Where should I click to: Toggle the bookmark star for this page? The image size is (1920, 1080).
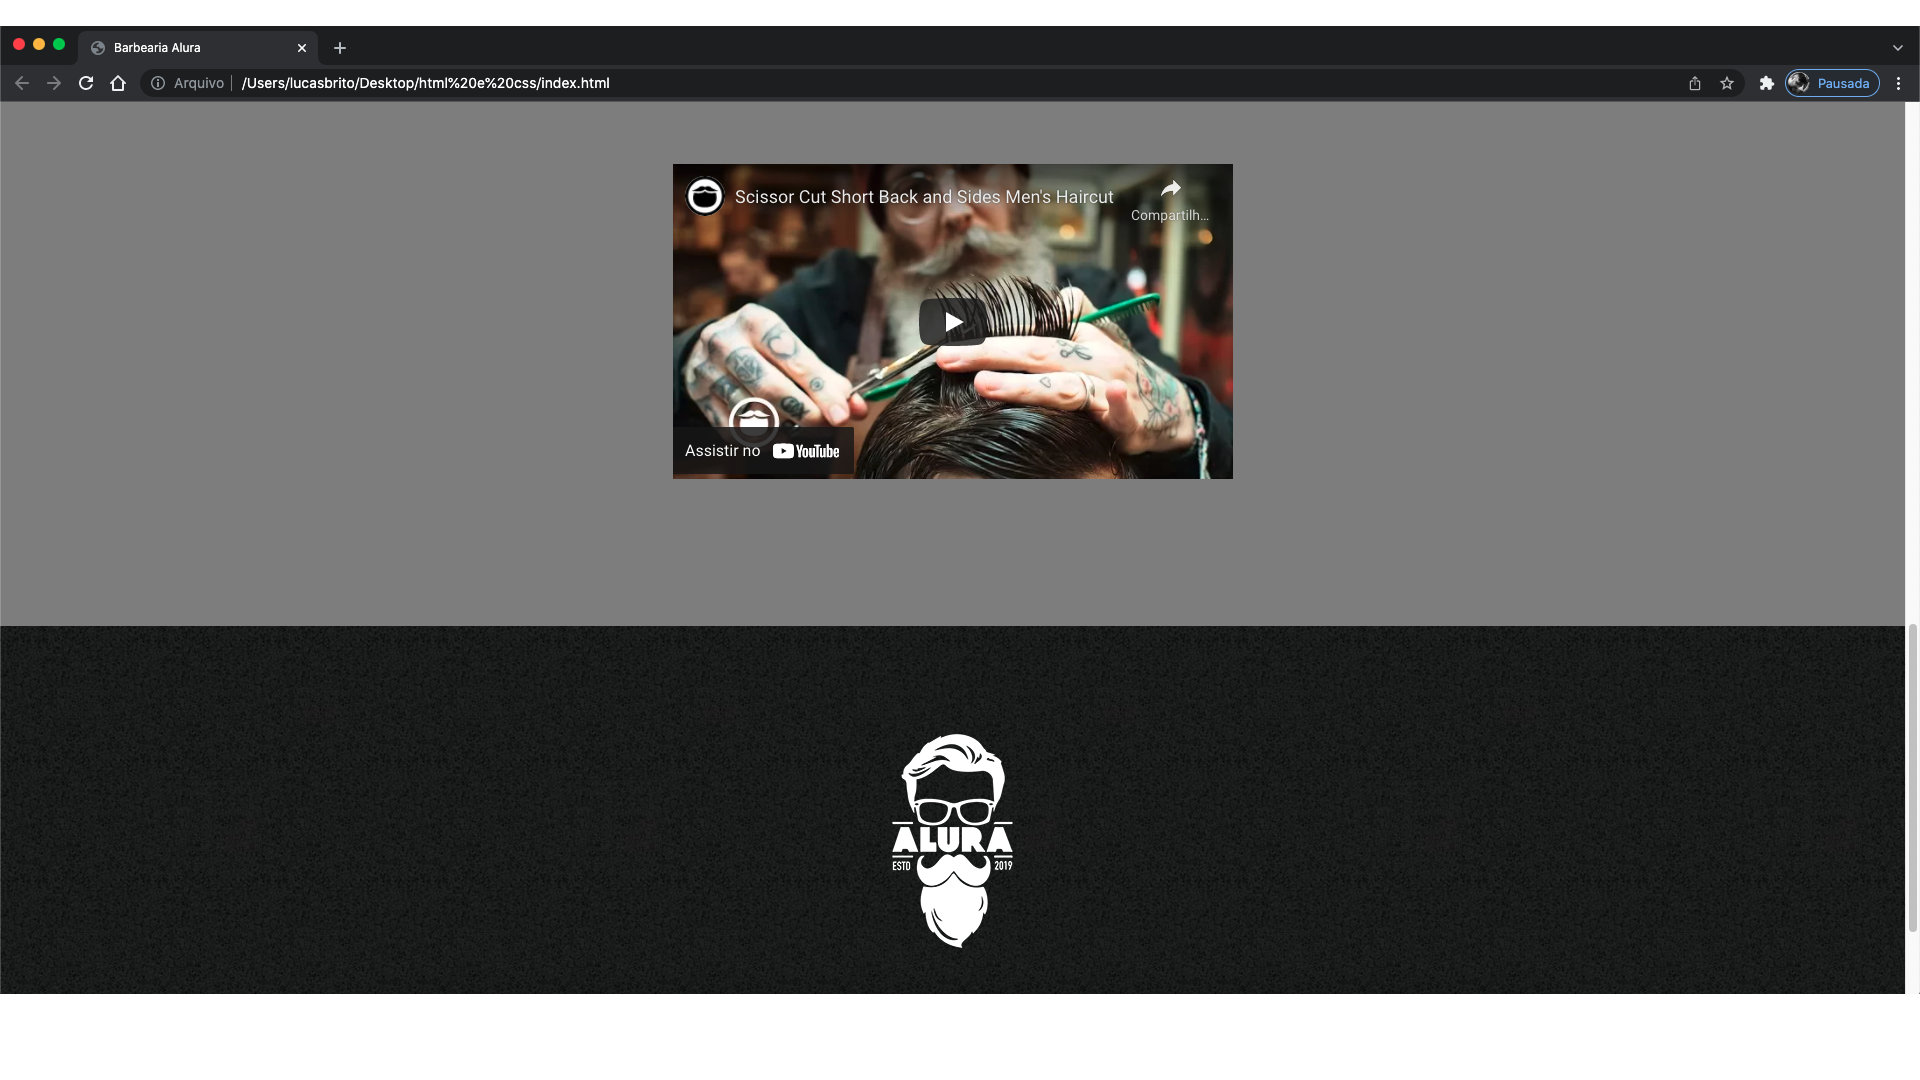pyautogui.click(x=1727, y=83)
